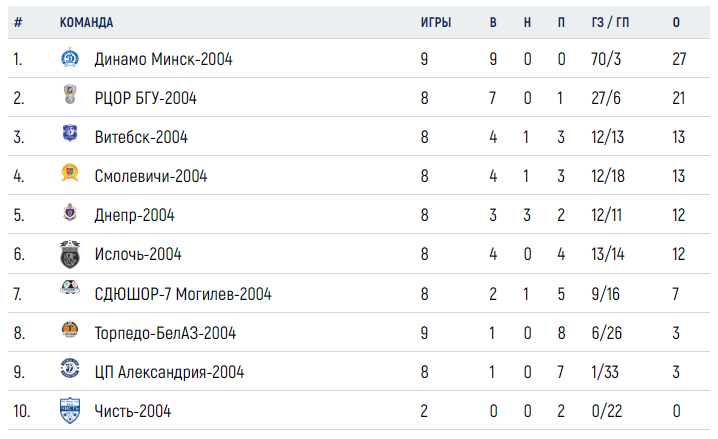Click the Витебск-2004 blue shield logo
The width and height of the screenshot is (718, 439).
pyautogui.click(x=70, y=133)
